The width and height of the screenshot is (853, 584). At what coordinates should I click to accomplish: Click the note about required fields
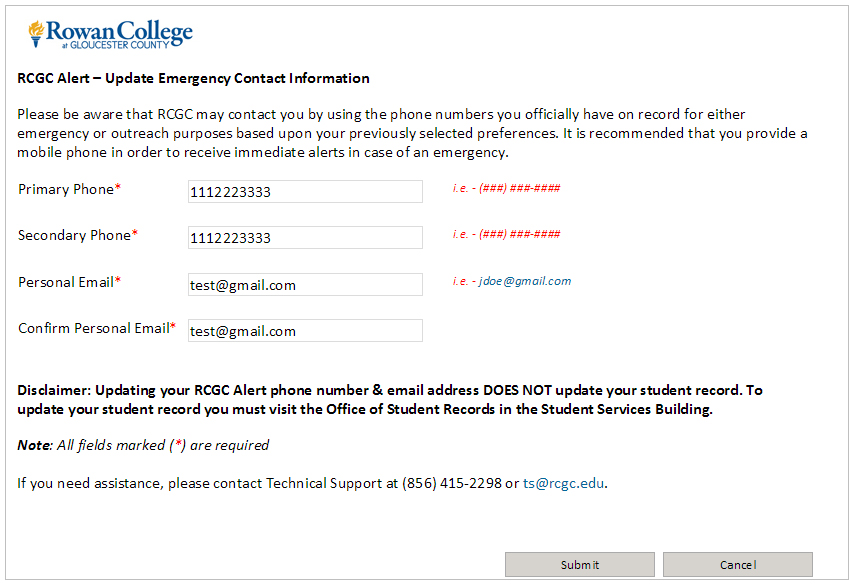click(143, 446)
